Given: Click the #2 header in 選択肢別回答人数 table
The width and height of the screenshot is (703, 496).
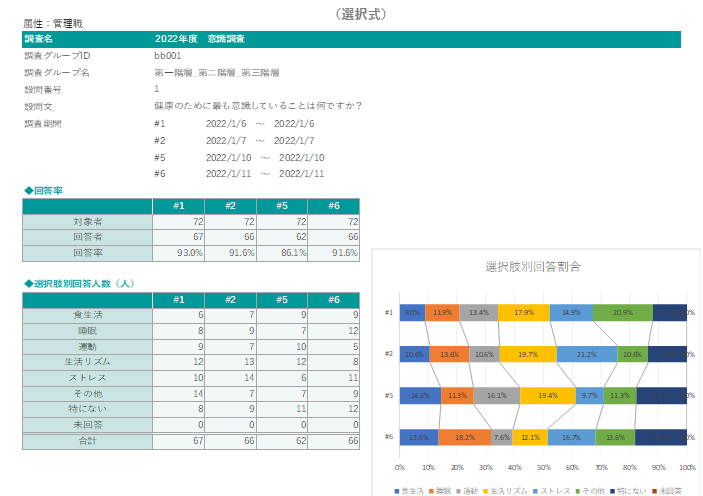Looking at the screenshot, I should [230, 300].
